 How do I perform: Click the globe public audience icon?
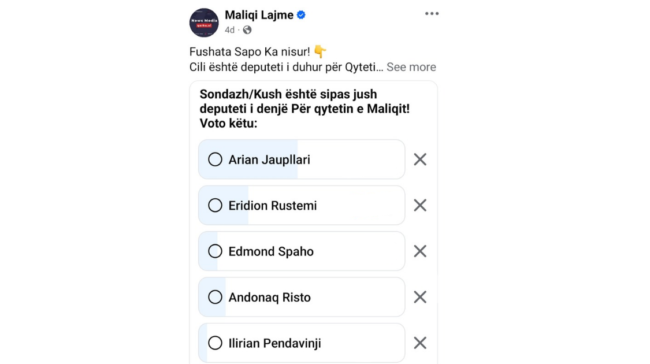tap(247, 30)
